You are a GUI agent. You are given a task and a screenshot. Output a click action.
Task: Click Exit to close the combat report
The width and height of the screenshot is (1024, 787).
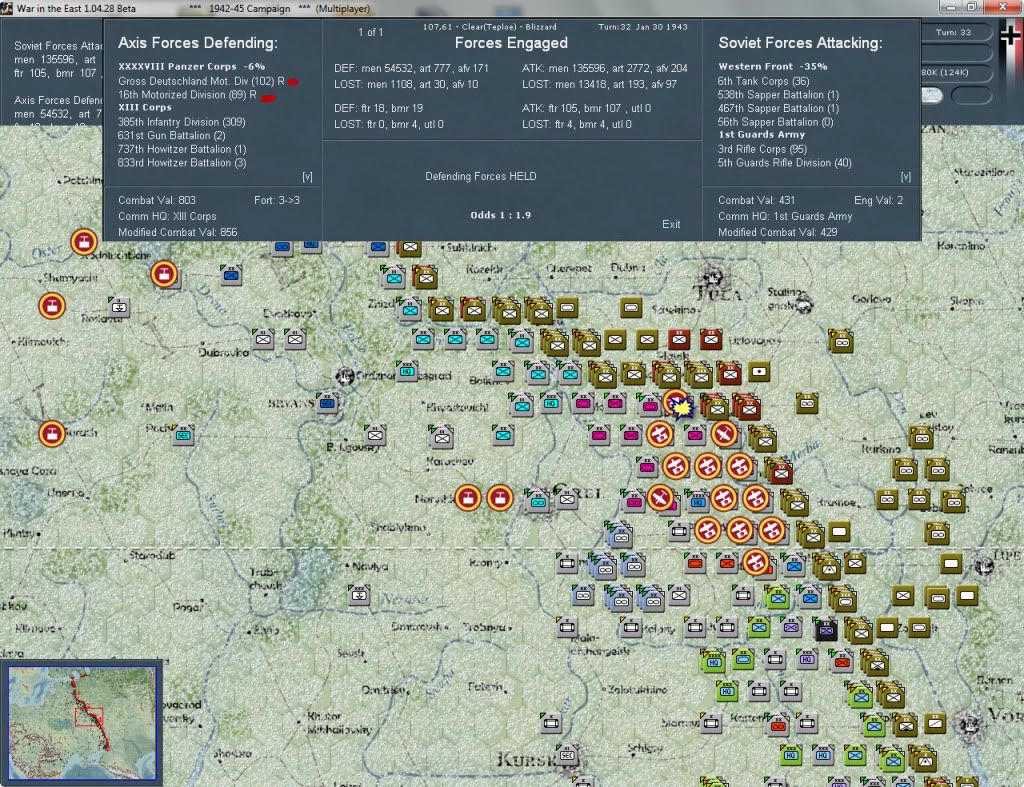point(671,224)
